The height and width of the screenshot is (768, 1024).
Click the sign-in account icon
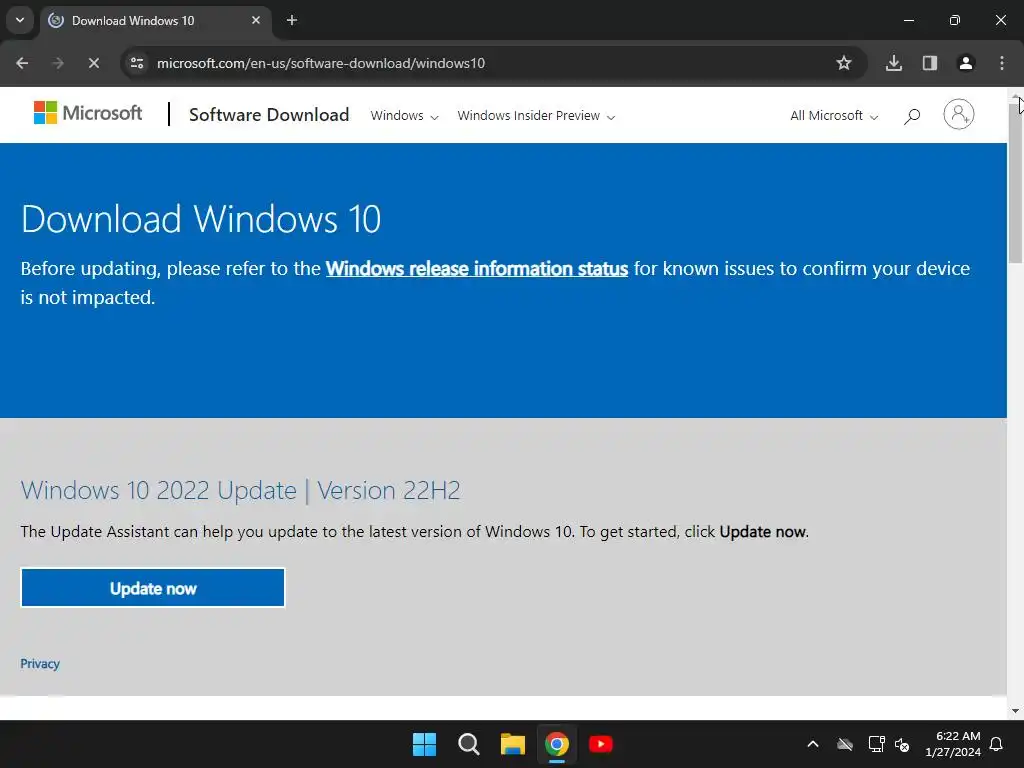click(959, 114)
